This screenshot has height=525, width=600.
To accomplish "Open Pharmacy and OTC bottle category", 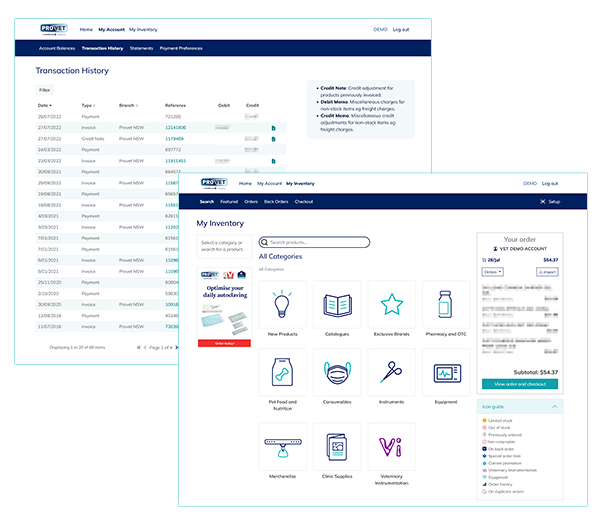I will point(445,304).
